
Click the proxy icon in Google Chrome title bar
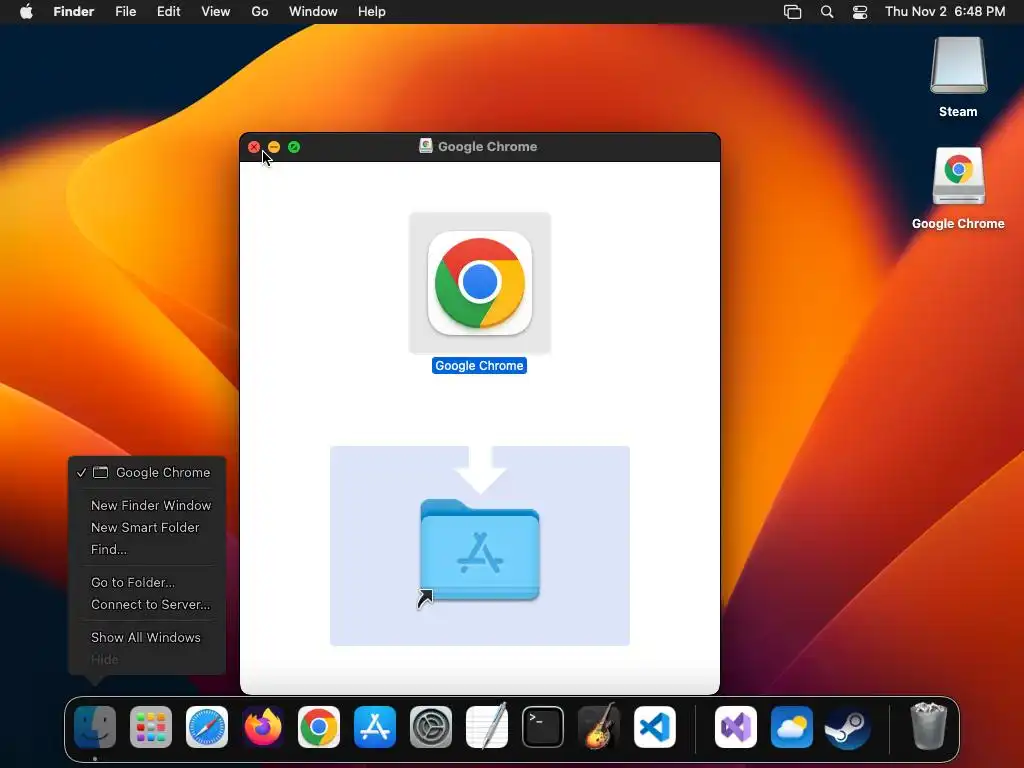click(x=426, y=146)
